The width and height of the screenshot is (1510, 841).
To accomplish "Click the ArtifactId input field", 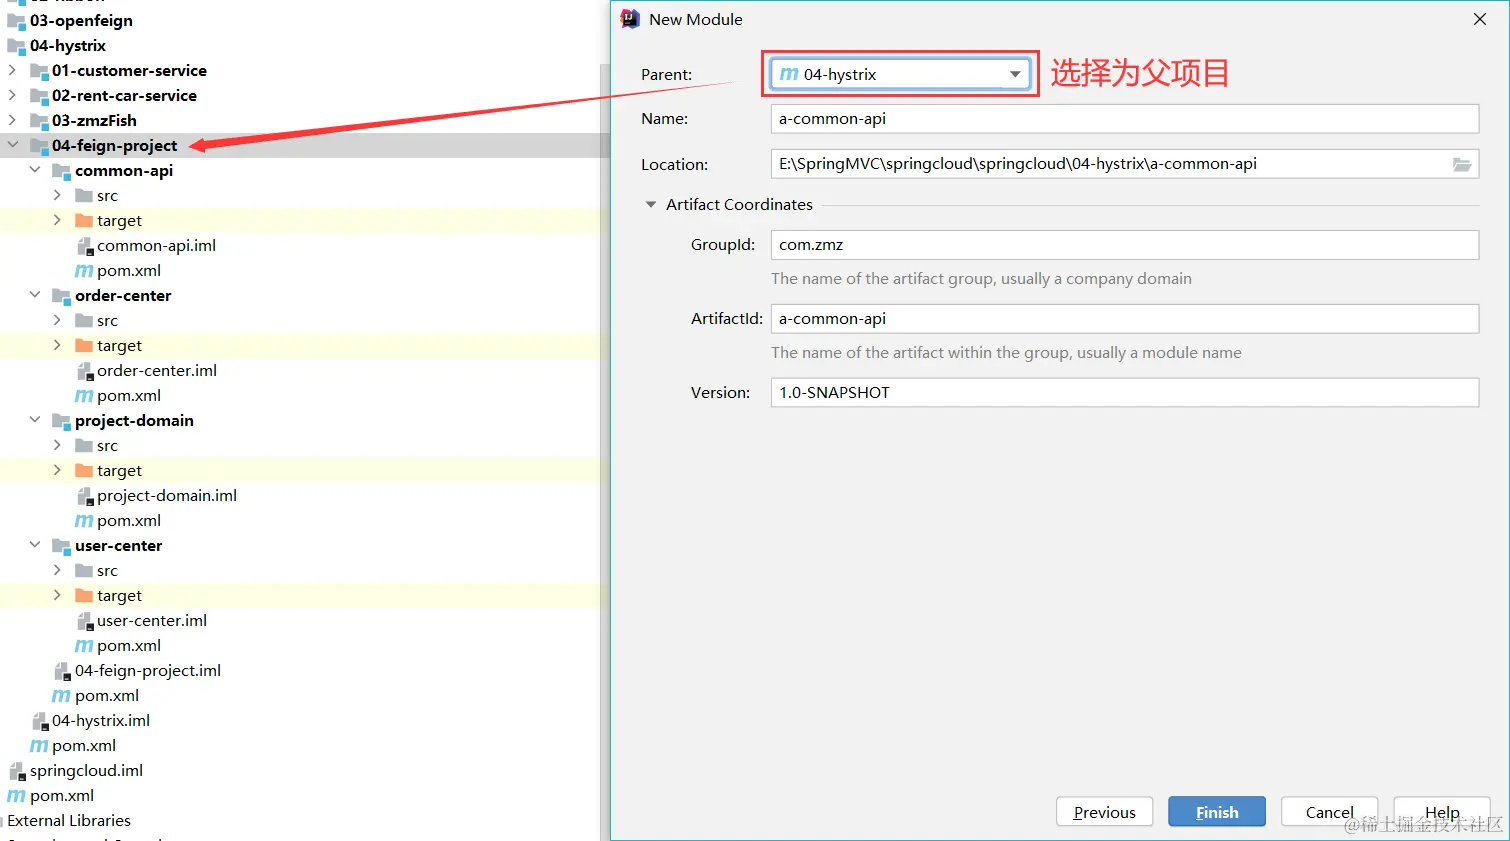I will pos(1124,318).
